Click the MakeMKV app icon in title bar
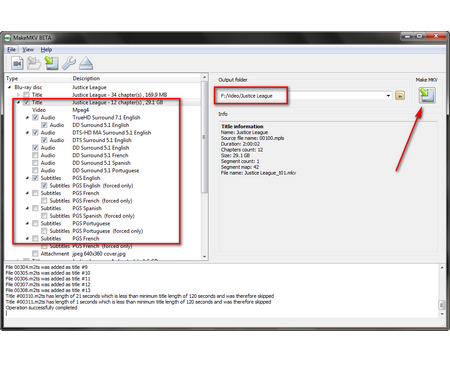The width and height of the screenshot is (450, 372). (x=7, y=38)
